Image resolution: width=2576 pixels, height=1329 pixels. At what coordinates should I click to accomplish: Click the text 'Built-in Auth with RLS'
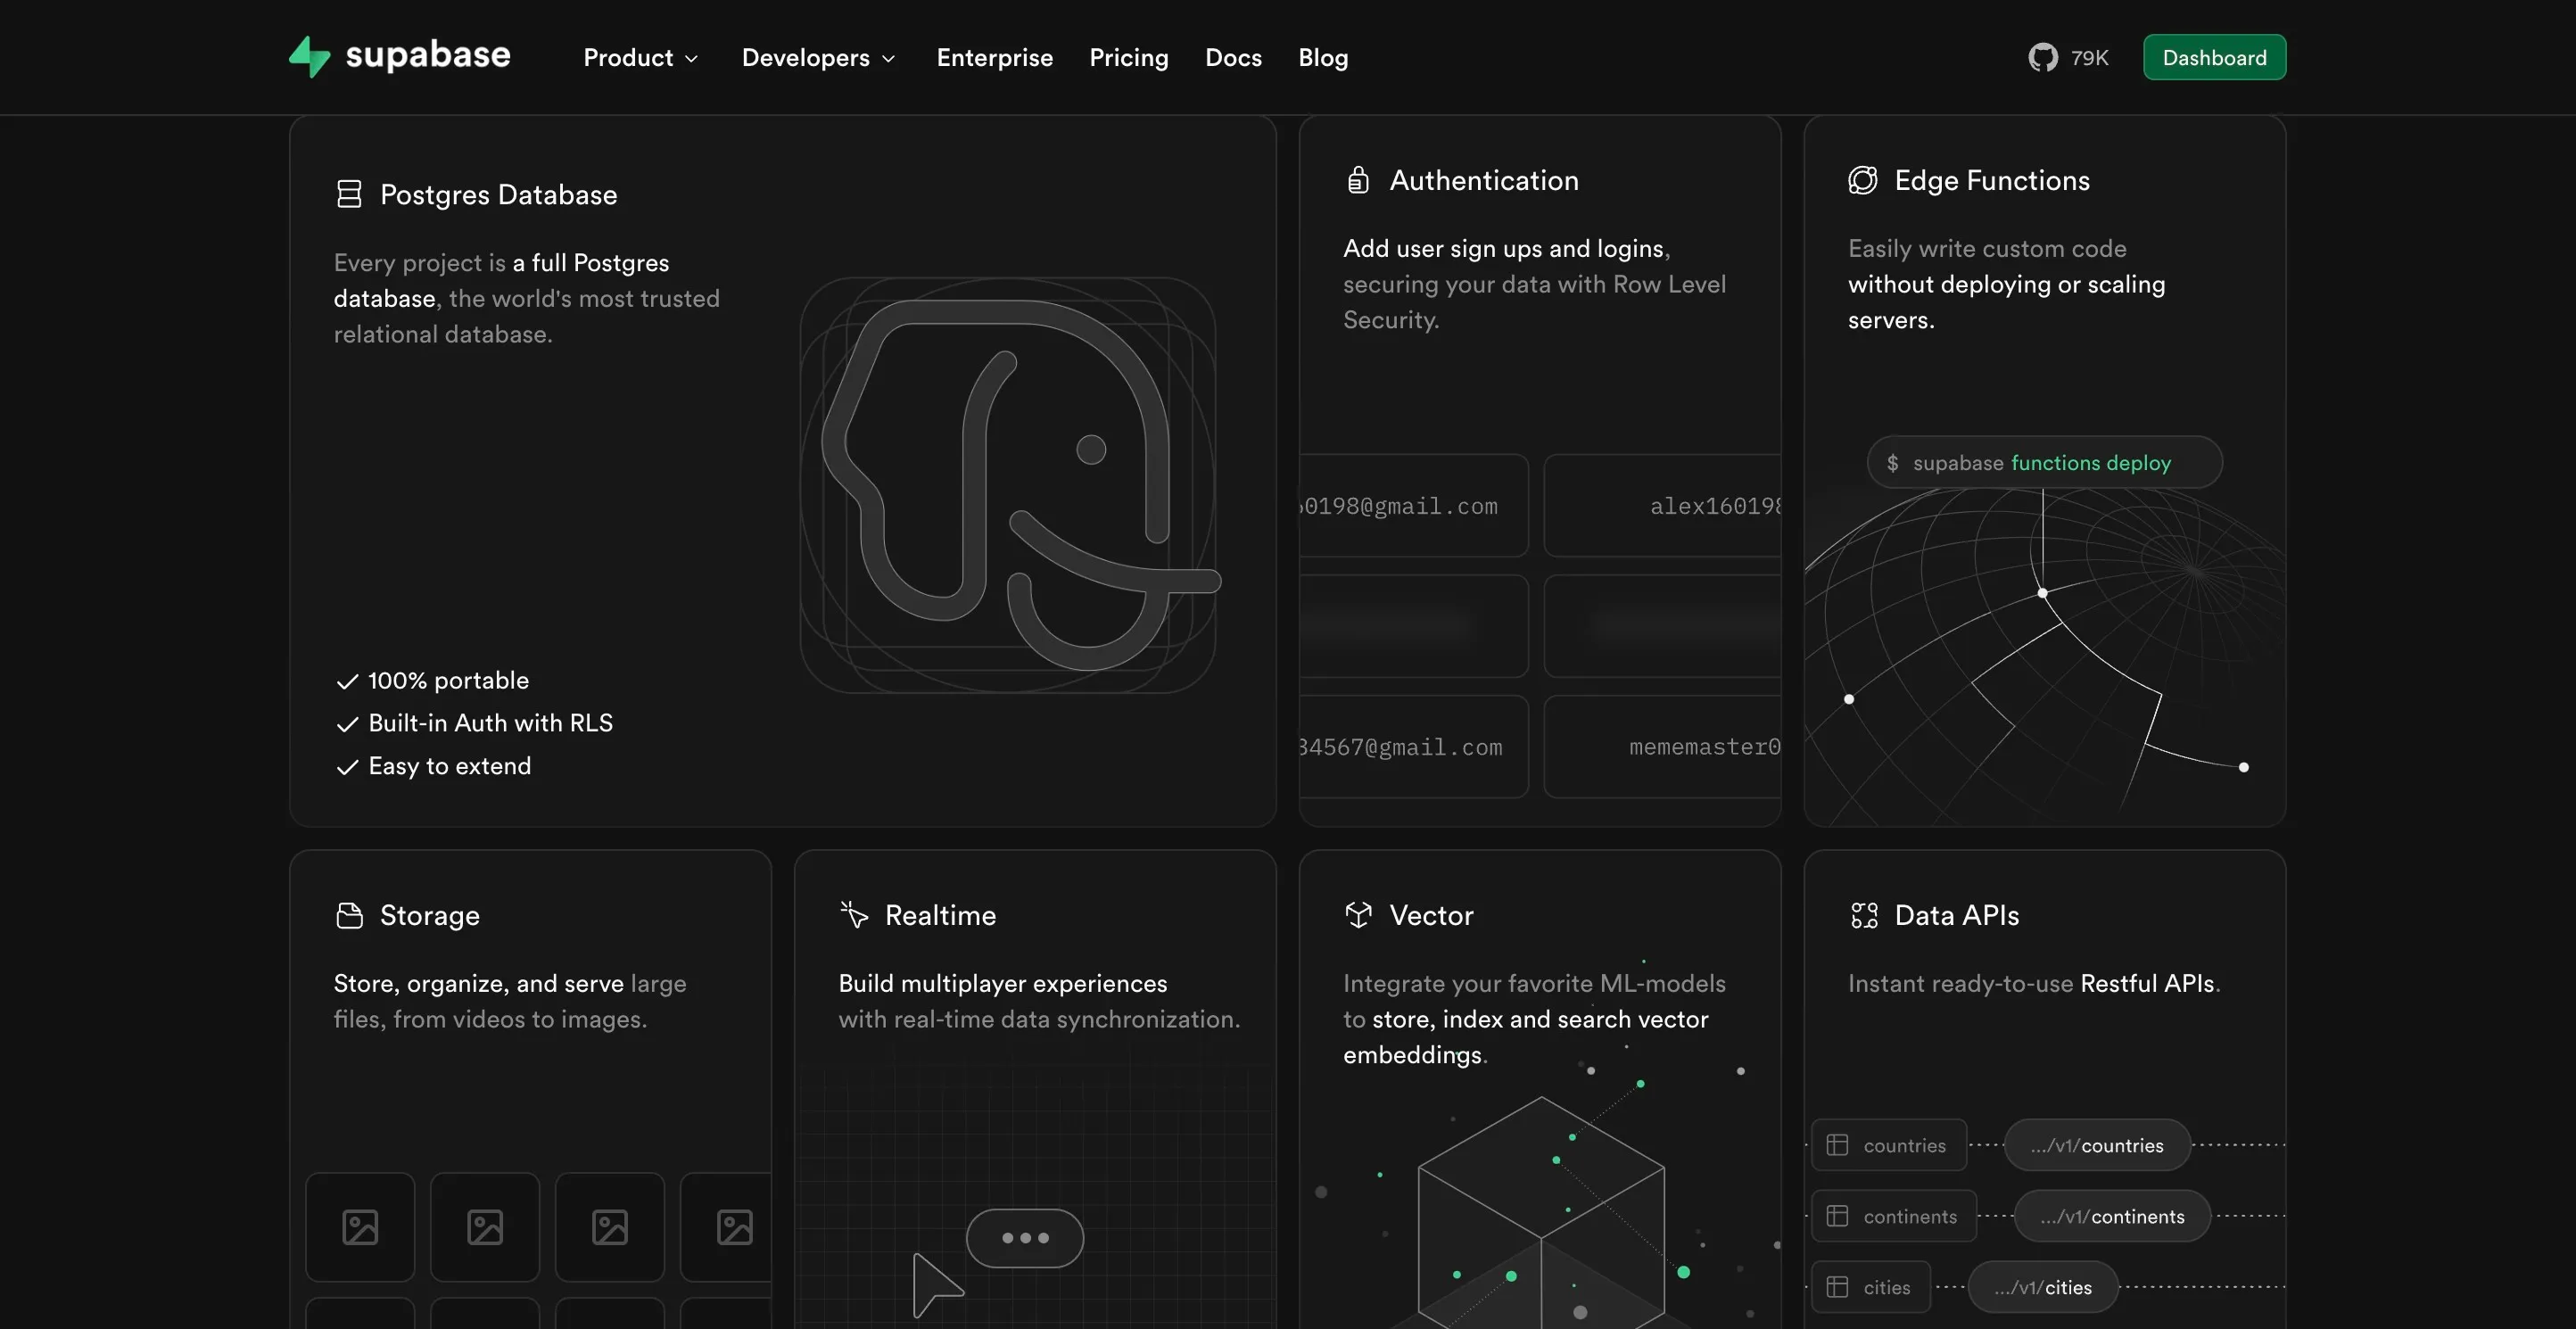490,723
